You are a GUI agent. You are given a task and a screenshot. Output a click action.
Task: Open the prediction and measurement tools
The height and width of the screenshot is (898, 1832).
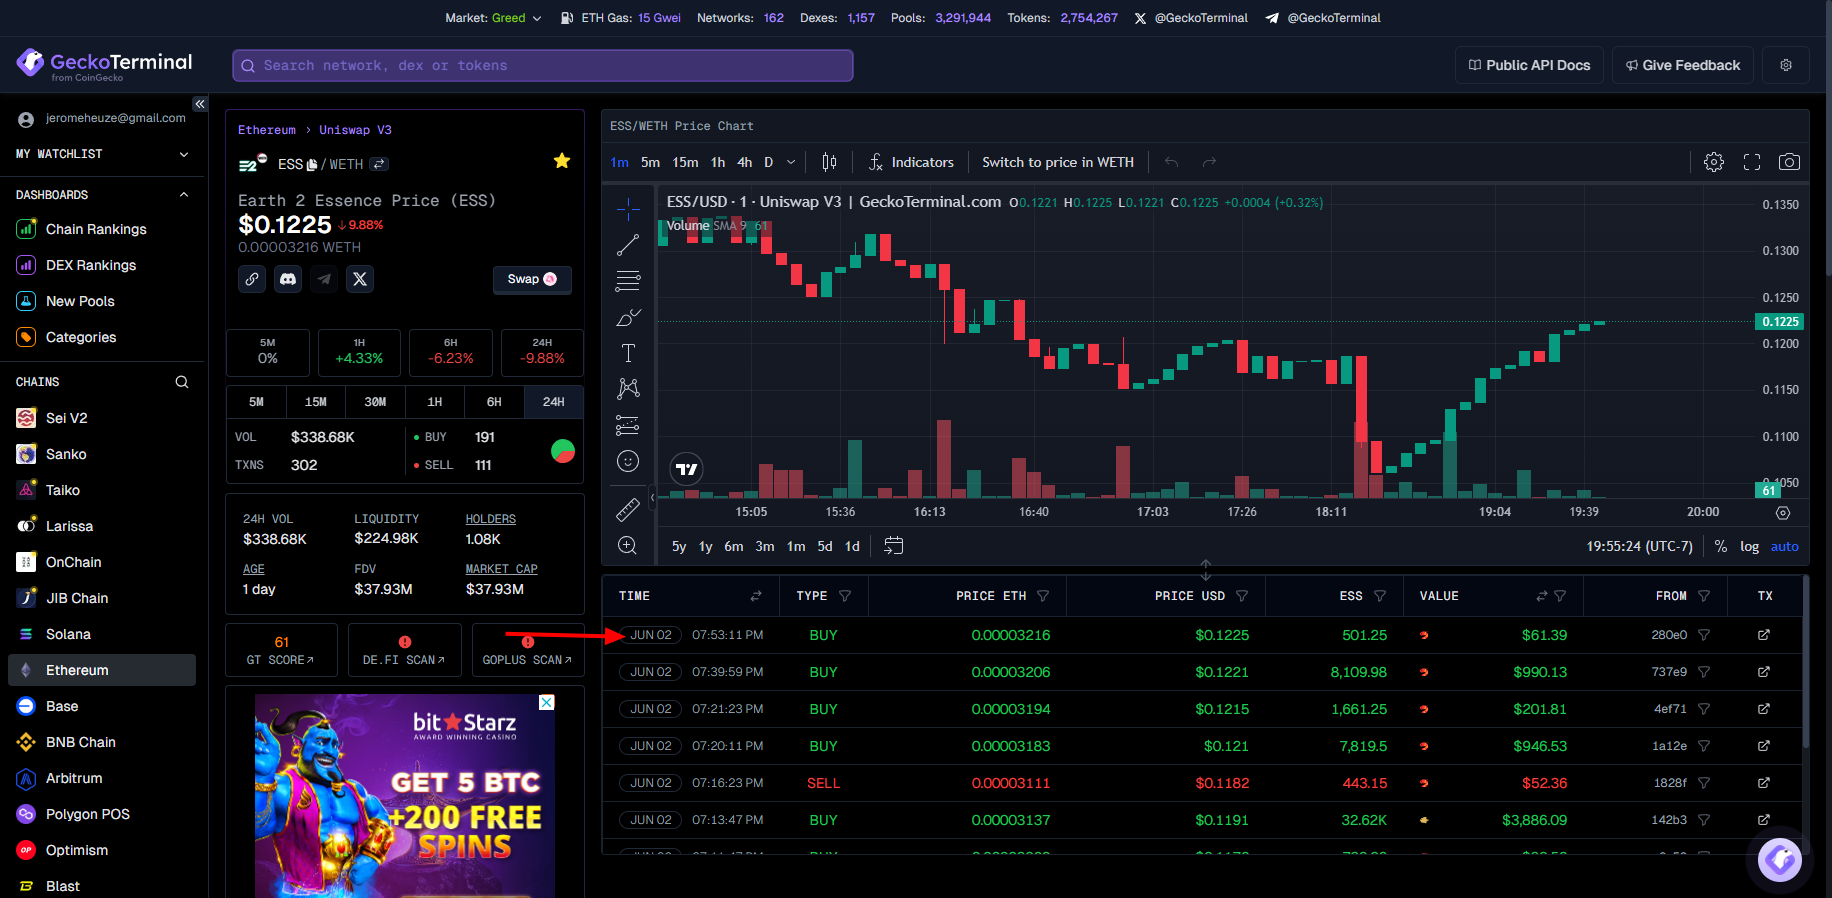pos(628,425)
